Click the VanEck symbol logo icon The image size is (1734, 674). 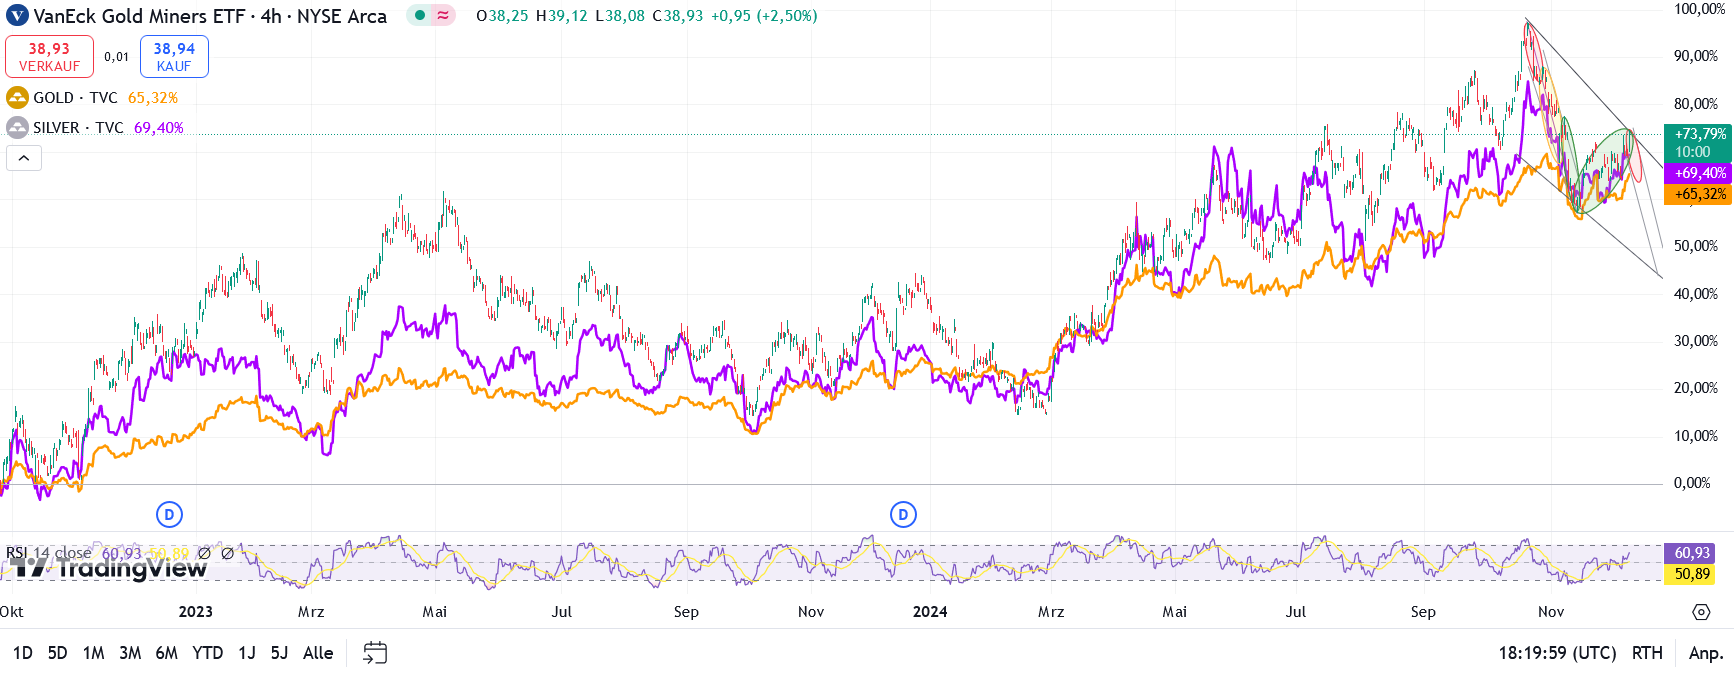(17, 16)
